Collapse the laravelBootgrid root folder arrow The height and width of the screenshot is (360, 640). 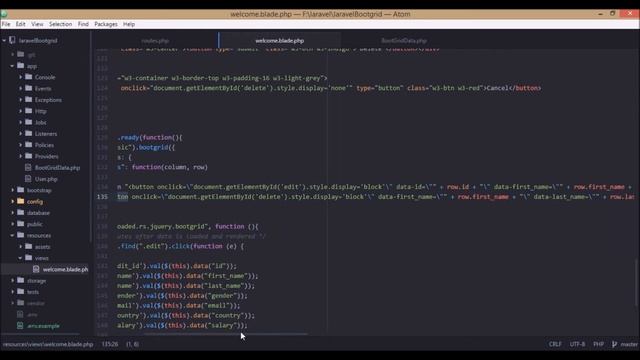[4, 40]
